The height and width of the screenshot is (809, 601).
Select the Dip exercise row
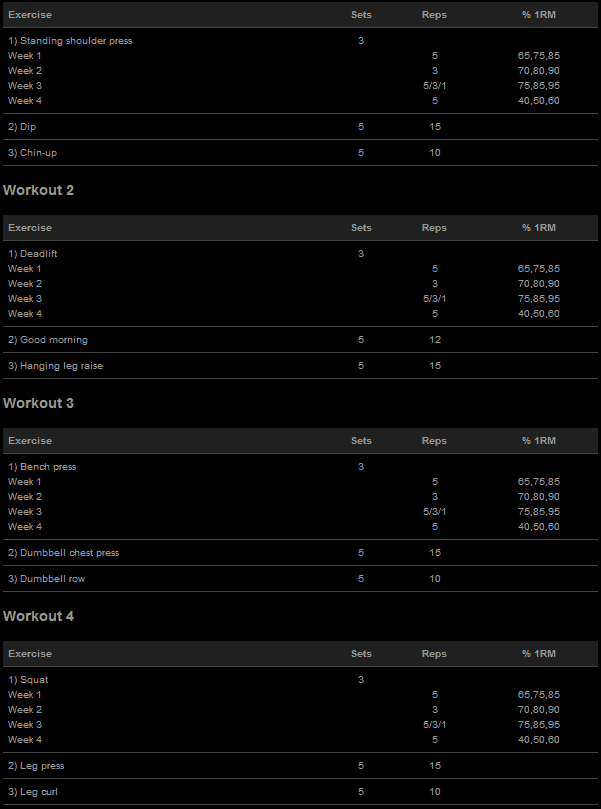pyautogui.click(x=28, y=127)
